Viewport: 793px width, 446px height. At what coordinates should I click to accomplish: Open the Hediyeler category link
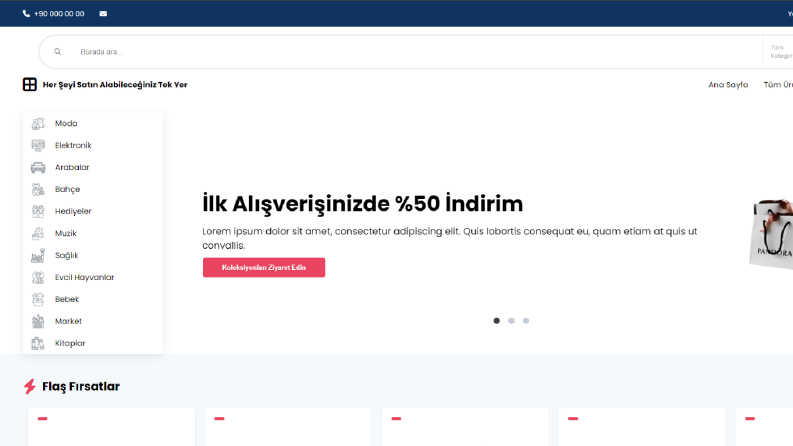[x=73, y=211]
